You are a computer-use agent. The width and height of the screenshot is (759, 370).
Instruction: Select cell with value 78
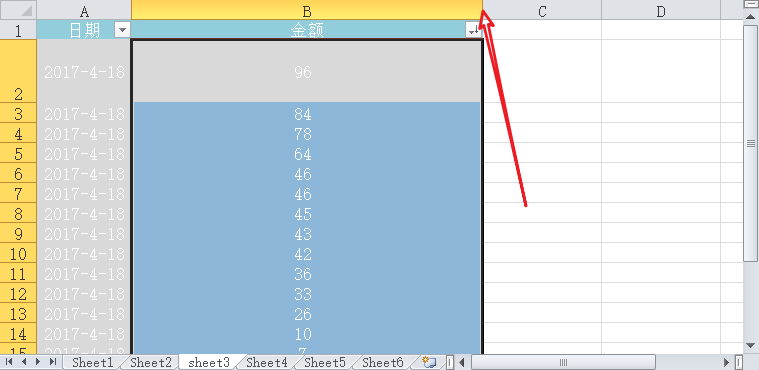click(x=306, y=133)
